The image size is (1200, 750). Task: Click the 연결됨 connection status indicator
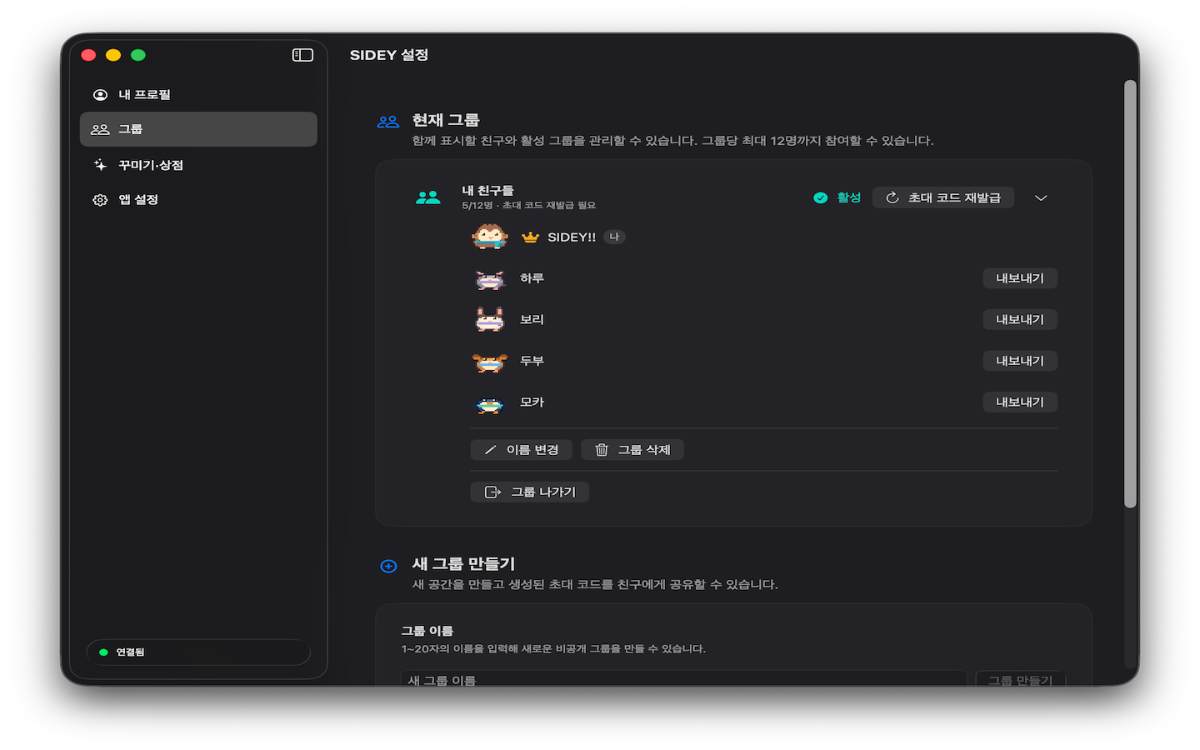coord(198,652)
